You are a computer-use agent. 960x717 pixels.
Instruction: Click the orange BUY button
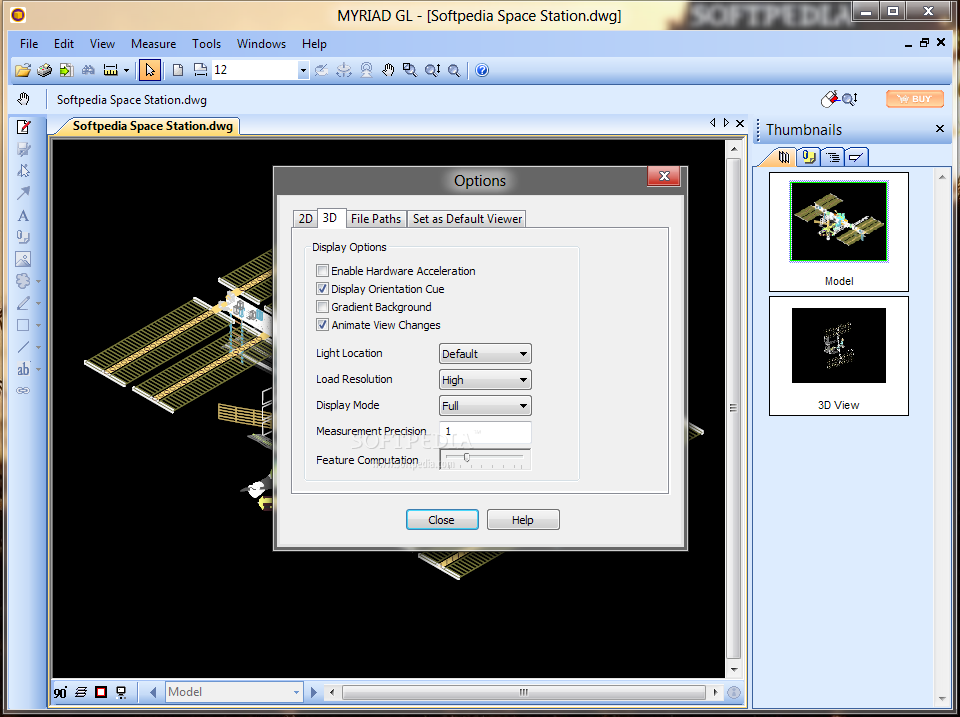coord(915,99)
